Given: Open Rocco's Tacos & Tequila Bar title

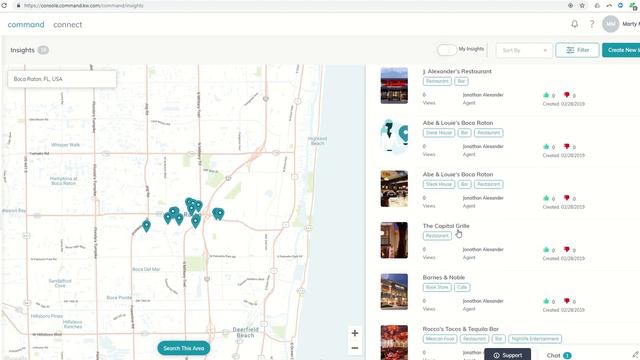Looking at the screenshot, I should [460, 329].
